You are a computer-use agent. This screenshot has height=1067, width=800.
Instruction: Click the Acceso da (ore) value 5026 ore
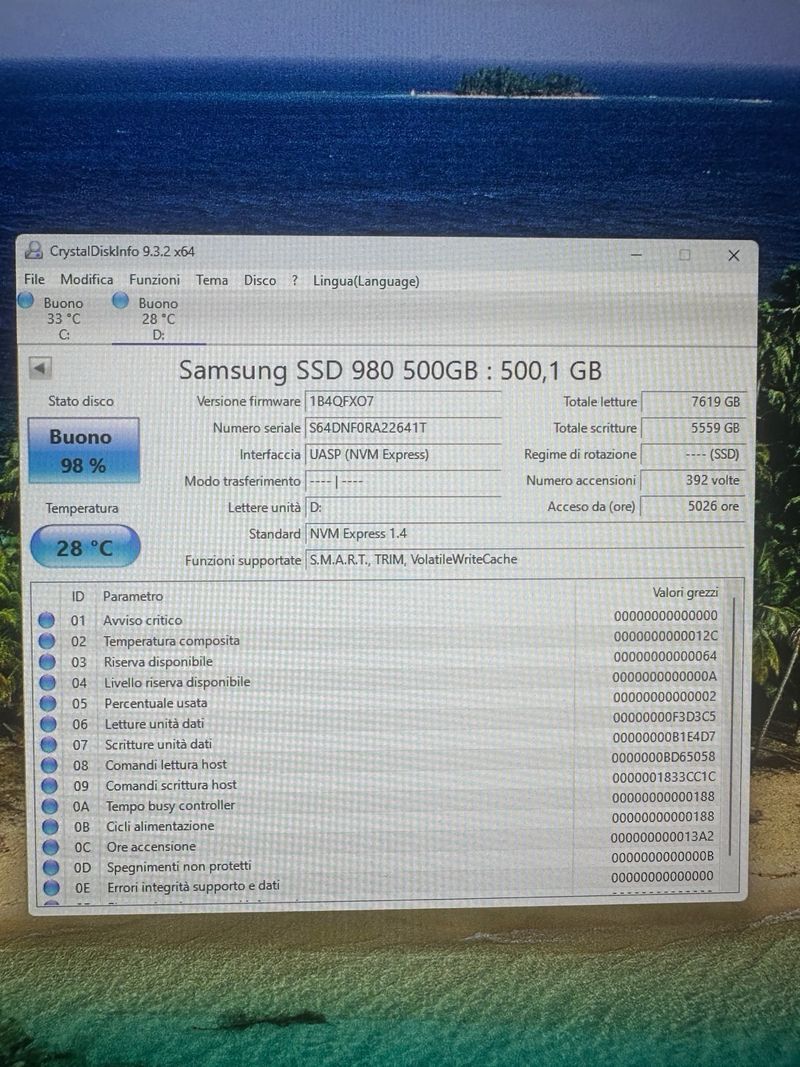coord(693,506)
